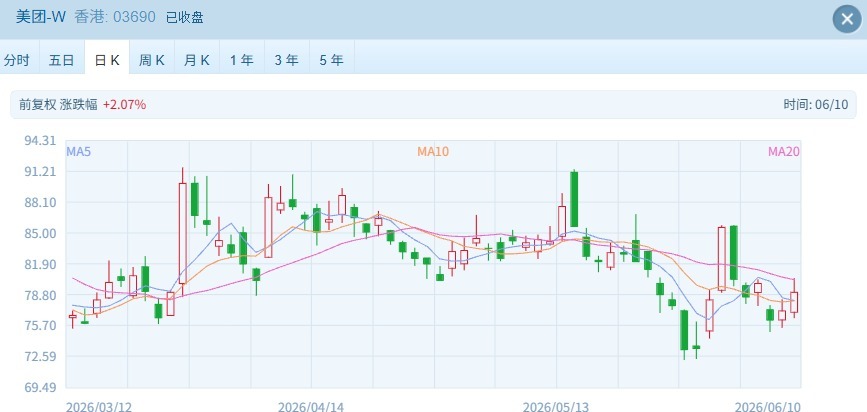Click the 91.21 price axis label
Image resolution: width=867 pixels, height=412 pixels.
pos(40,171)
